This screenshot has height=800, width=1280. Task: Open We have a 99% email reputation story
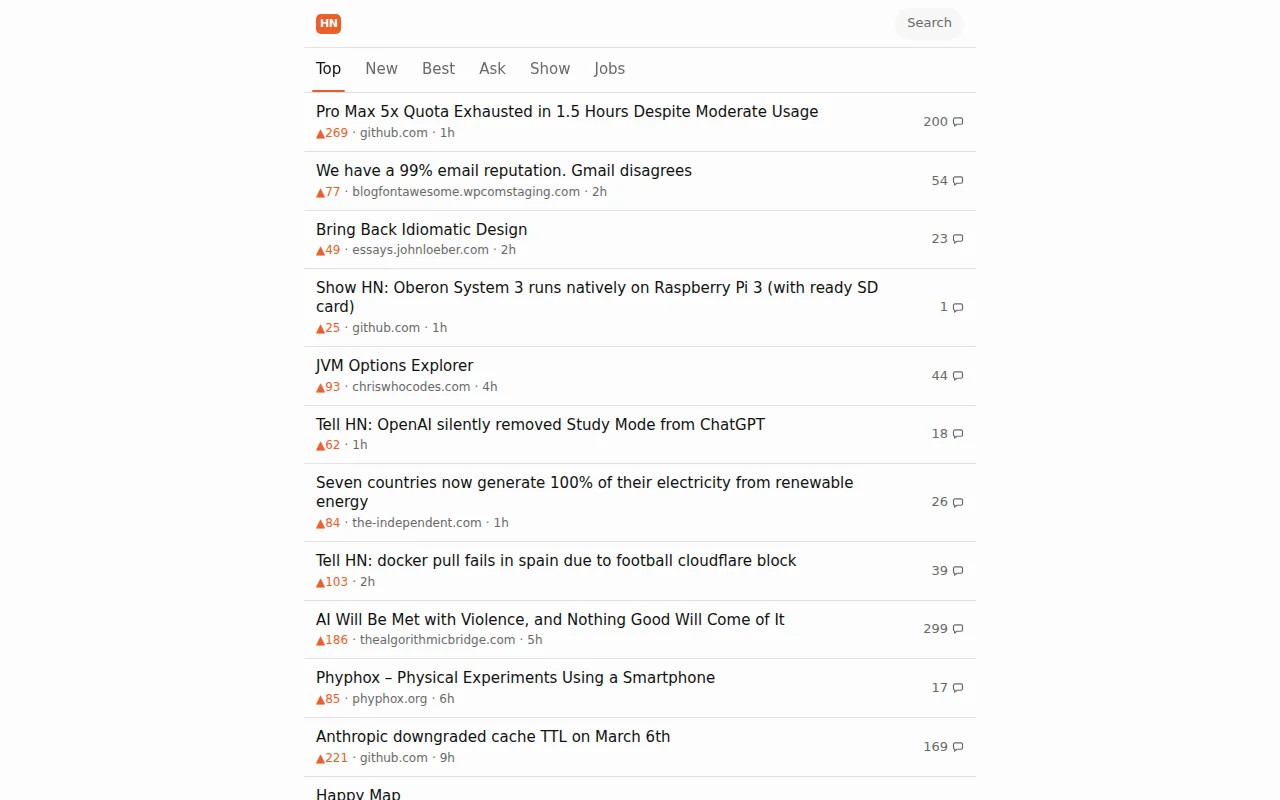504,170
